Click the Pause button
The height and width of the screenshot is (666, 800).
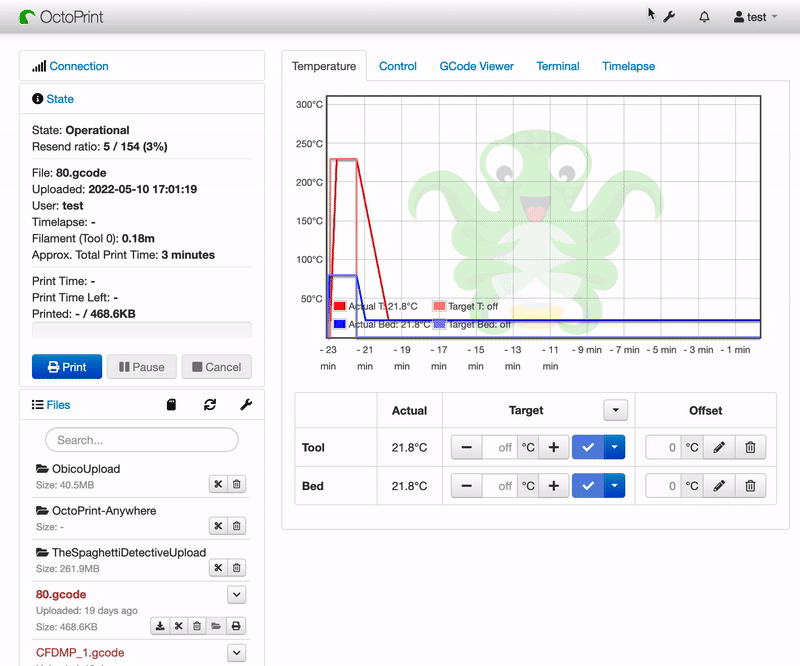pos(142,367)
